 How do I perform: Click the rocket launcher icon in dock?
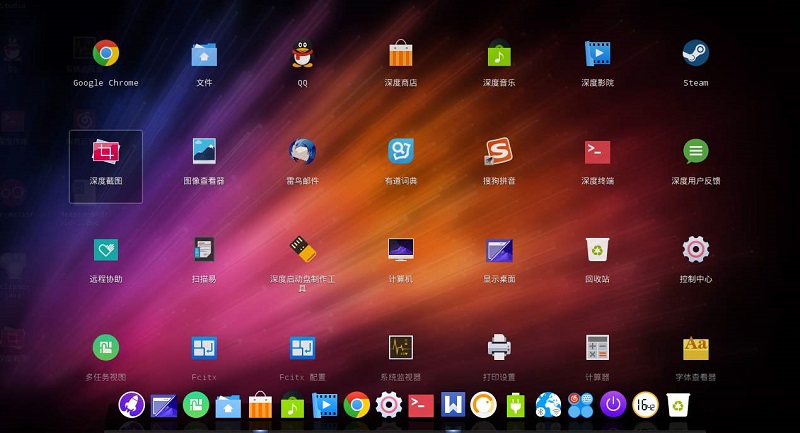(x=131, y=405)
